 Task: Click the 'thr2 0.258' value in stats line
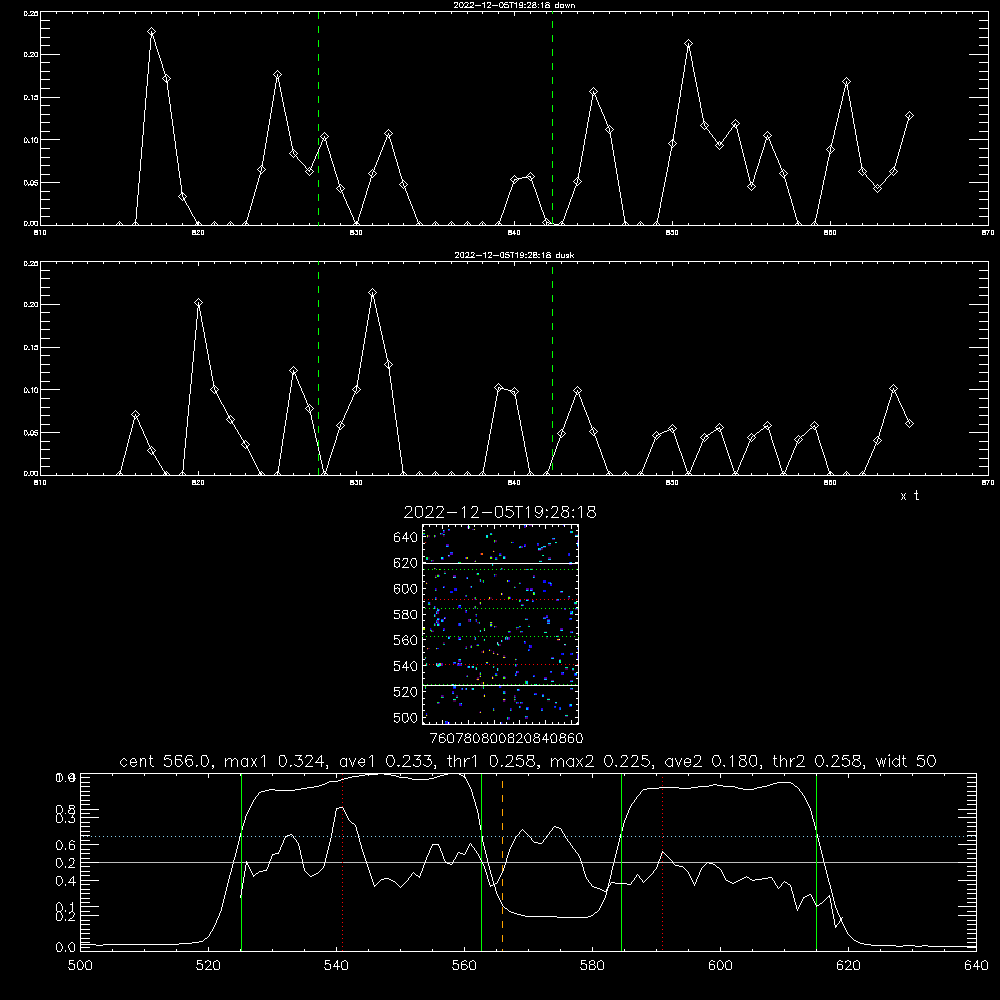[818, 761]
